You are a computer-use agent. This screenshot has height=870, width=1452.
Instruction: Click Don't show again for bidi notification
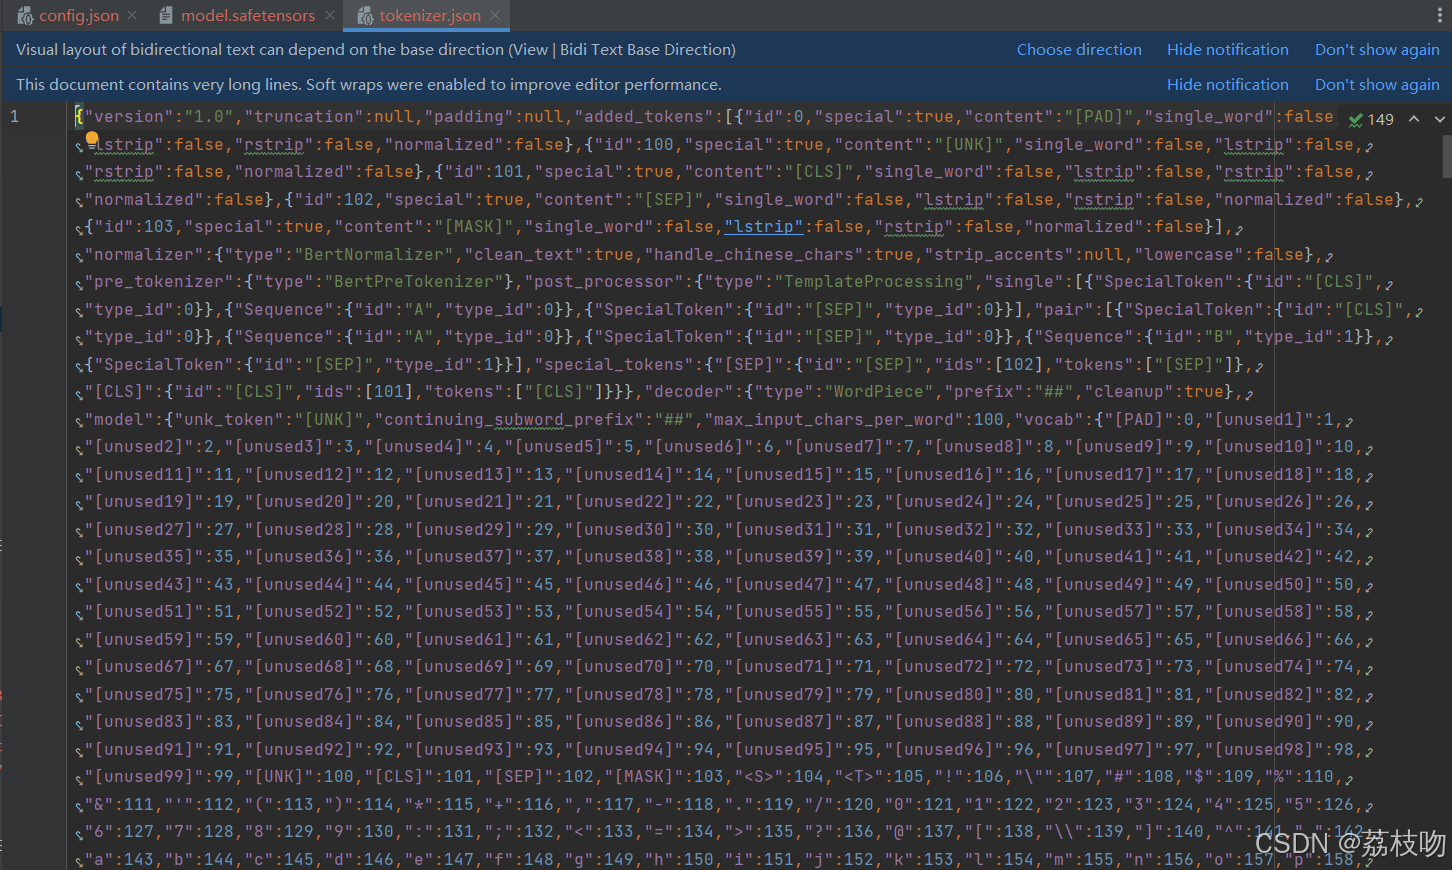coord(1377,49)
